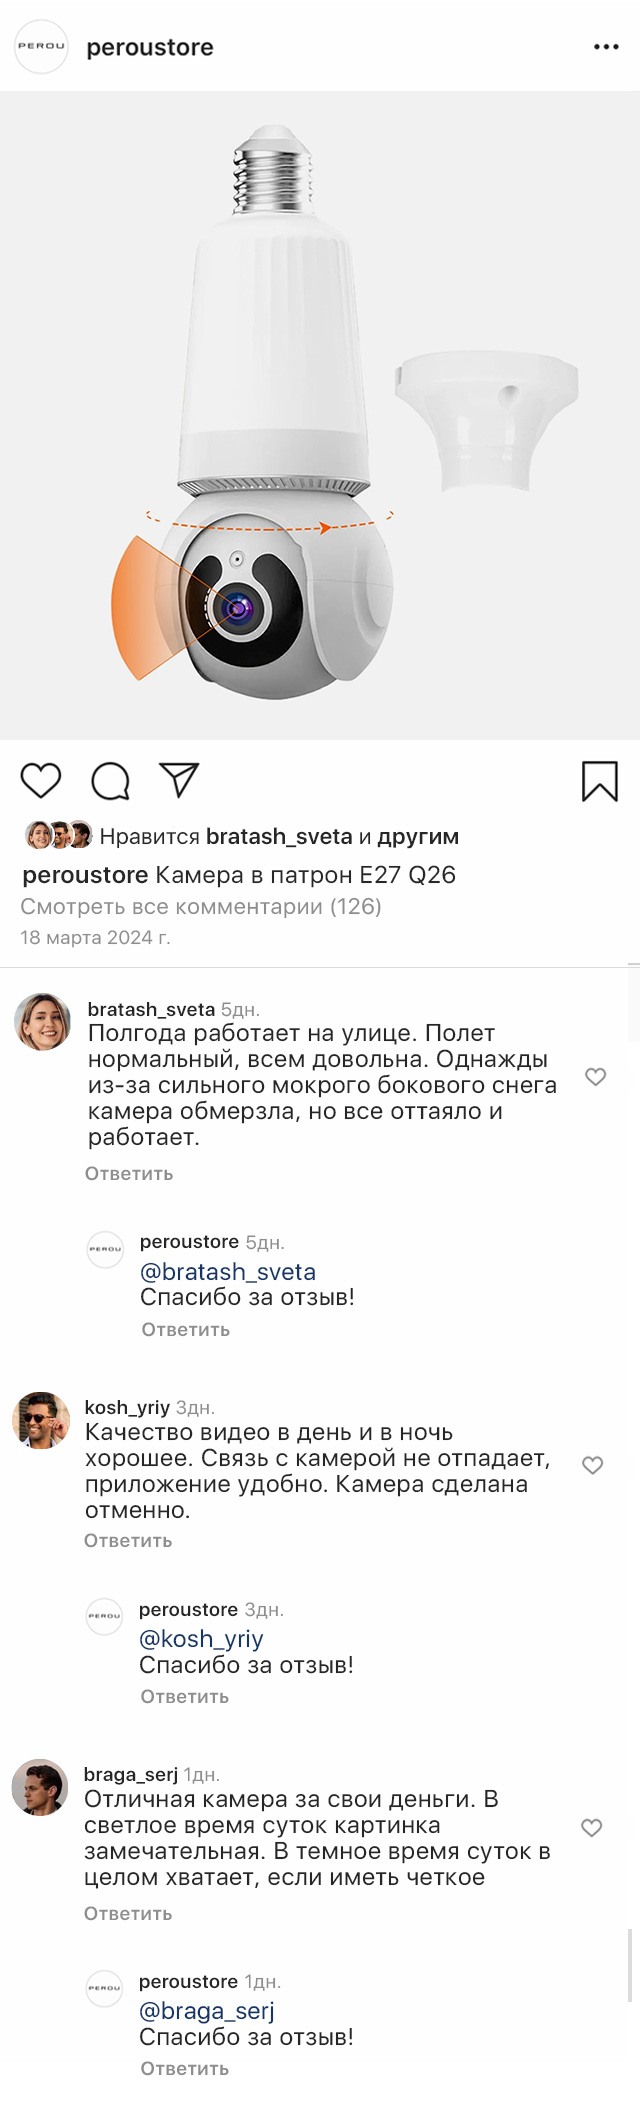The image size is (640, 2101).
Task: Open kosh_yriy's comment avatar
Action: (41, 1420)
